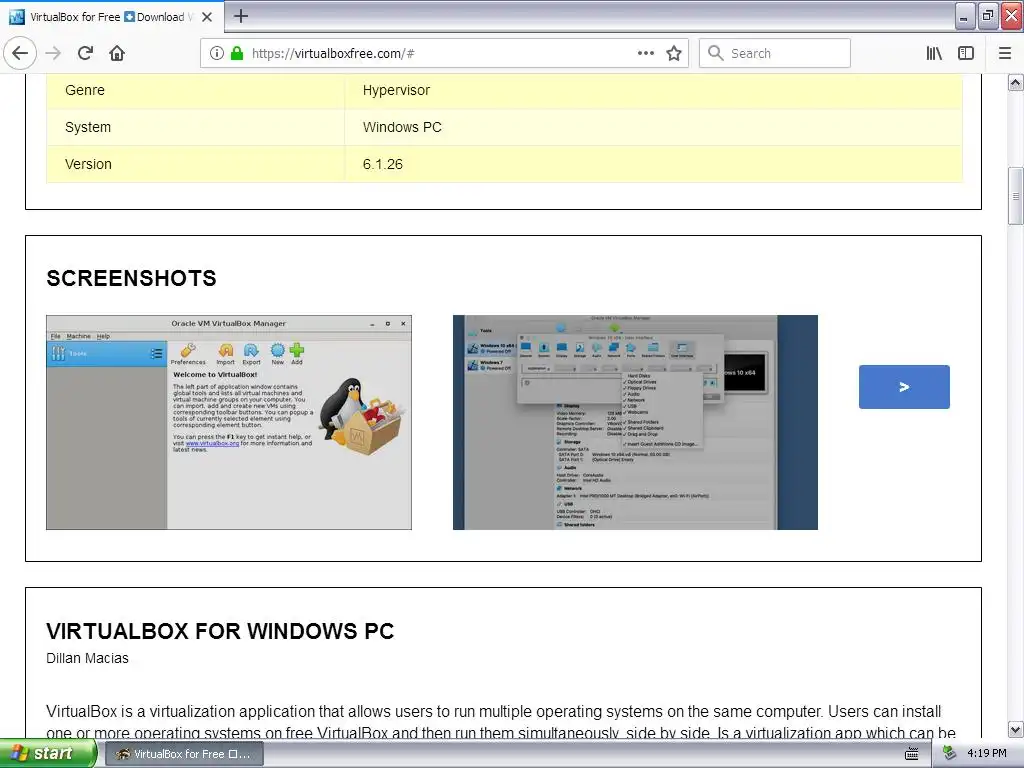The image size is (1024, 768).
Task: Click the vertical scrollbar thumb
Action: [1015, 196]
